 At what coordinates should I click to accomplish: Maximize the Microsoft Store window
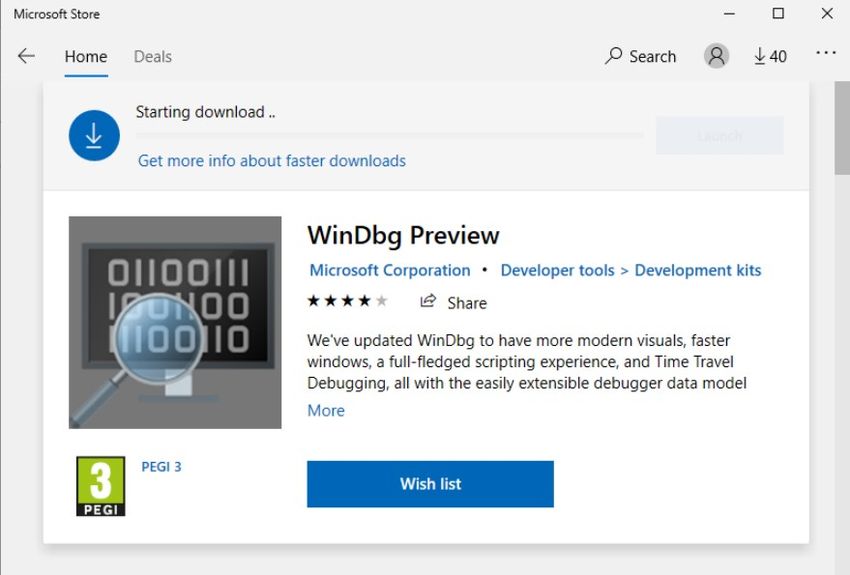(778, 14)
